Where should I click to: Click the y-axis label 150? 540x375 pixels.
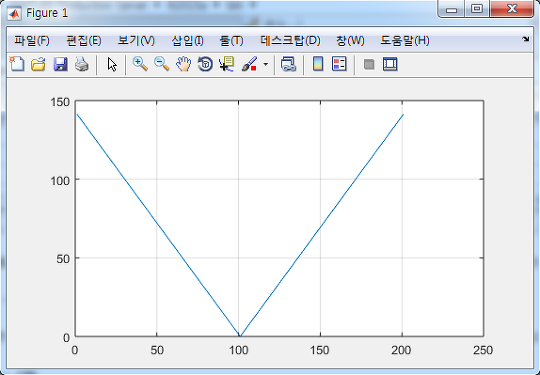click(x=60, y=102)
